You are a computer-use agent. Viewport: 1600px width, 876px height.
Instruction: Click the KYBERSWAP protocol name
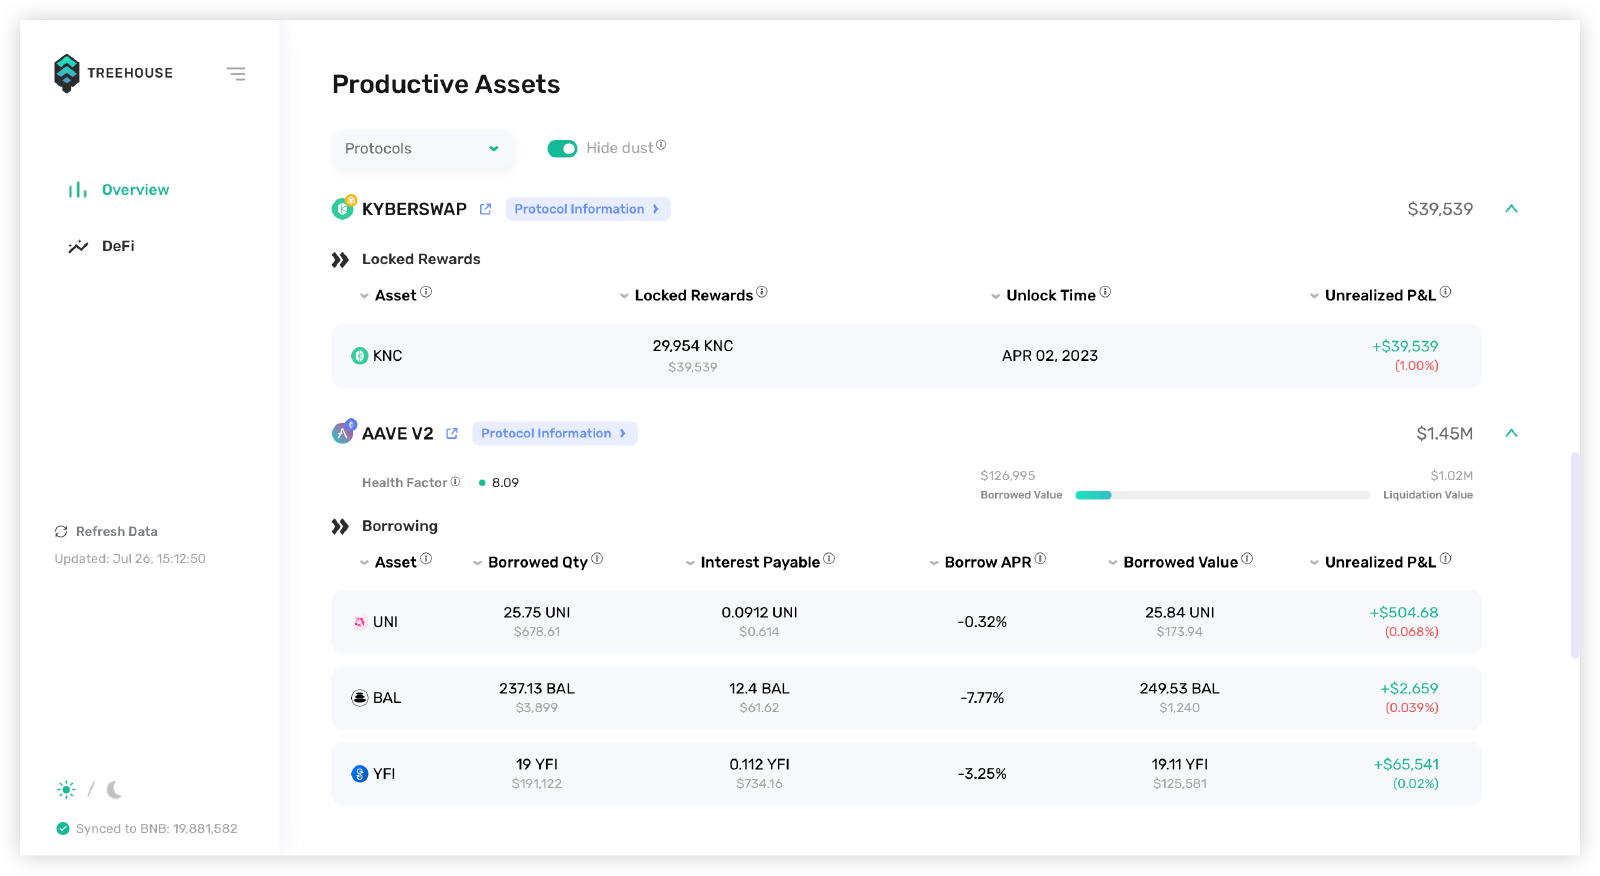414,209
